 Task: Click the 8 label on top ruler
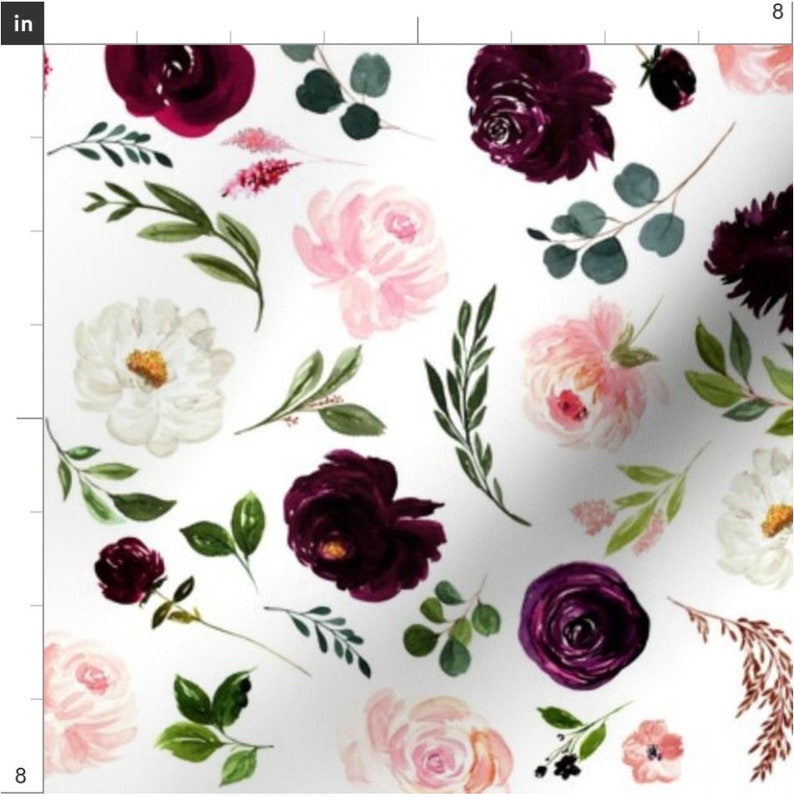tap(777, 12)
